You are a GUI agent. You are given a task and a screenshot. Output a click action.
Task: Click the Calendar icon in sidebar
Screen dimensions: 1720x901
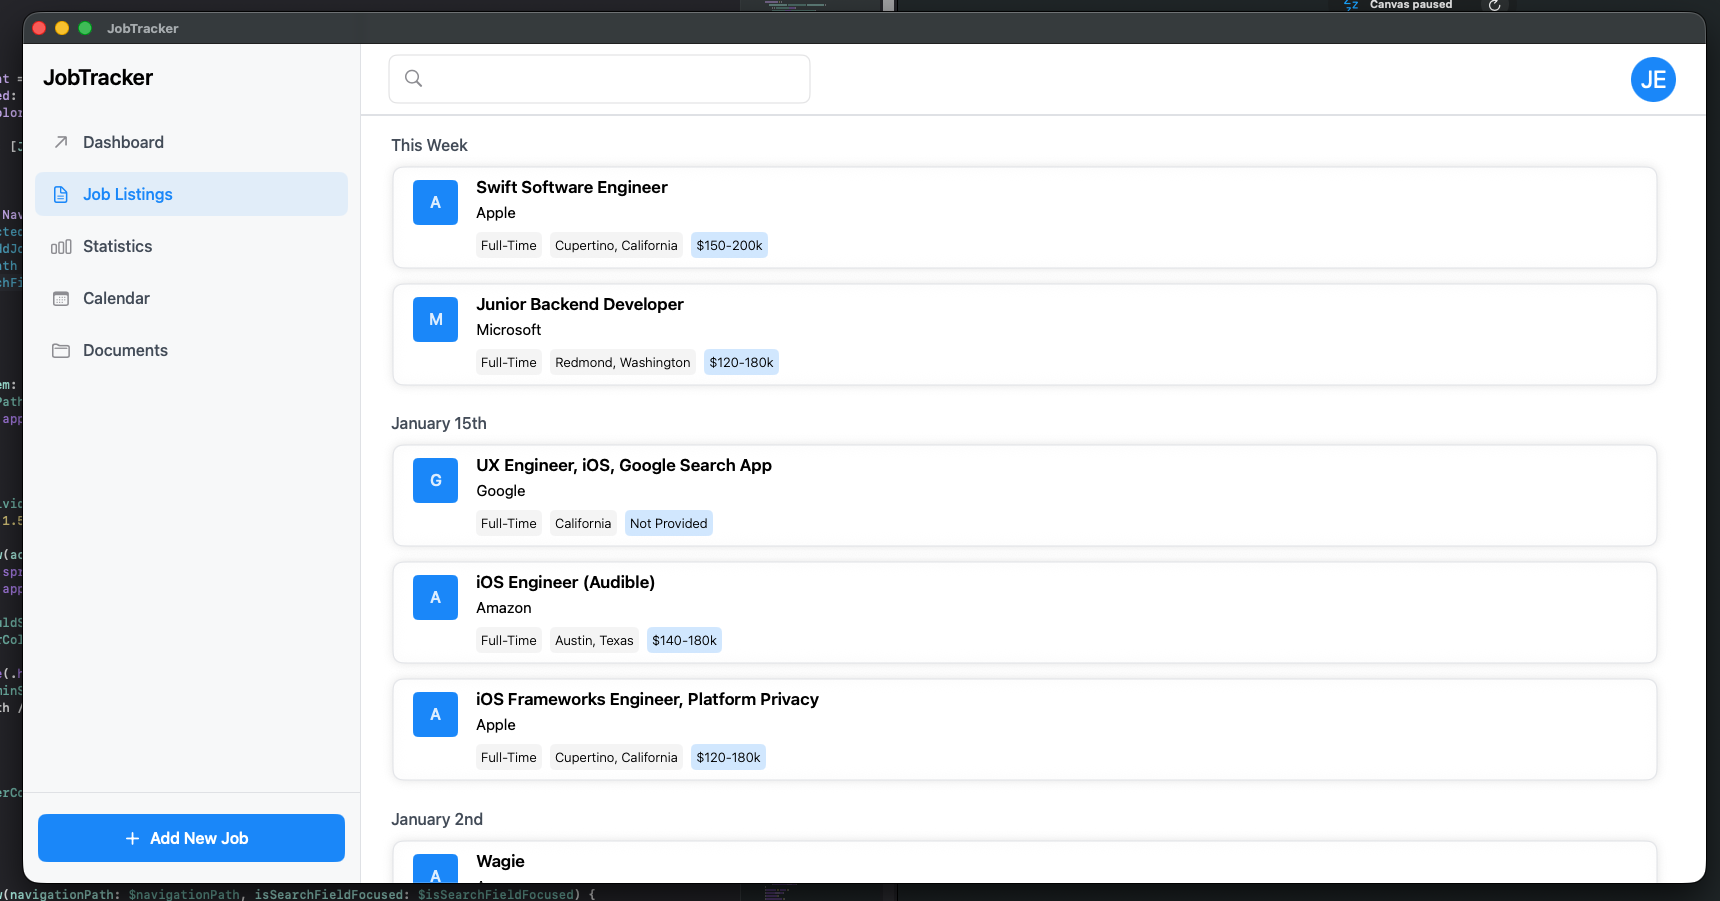point(61,298)
